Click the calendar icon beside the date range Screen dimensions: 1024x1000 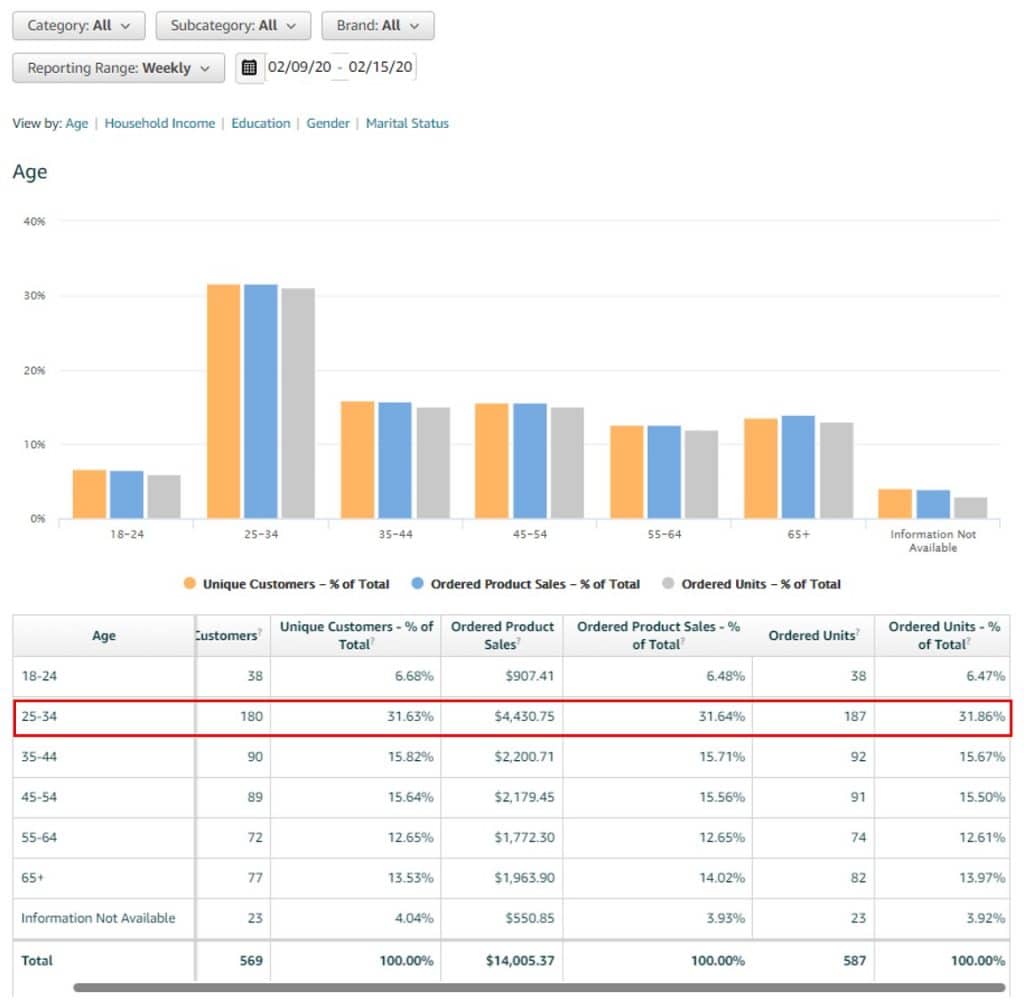point(249,68)
